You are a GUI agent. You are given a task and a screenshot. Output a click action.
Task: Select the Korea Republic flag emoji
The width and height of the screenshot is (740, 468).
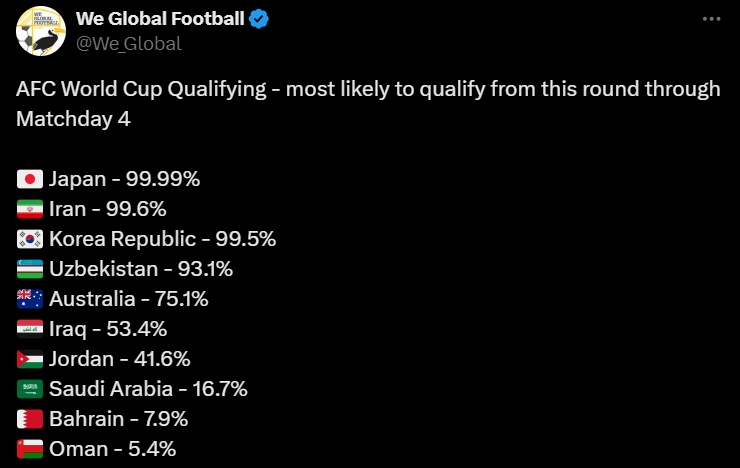click(30, 239)
